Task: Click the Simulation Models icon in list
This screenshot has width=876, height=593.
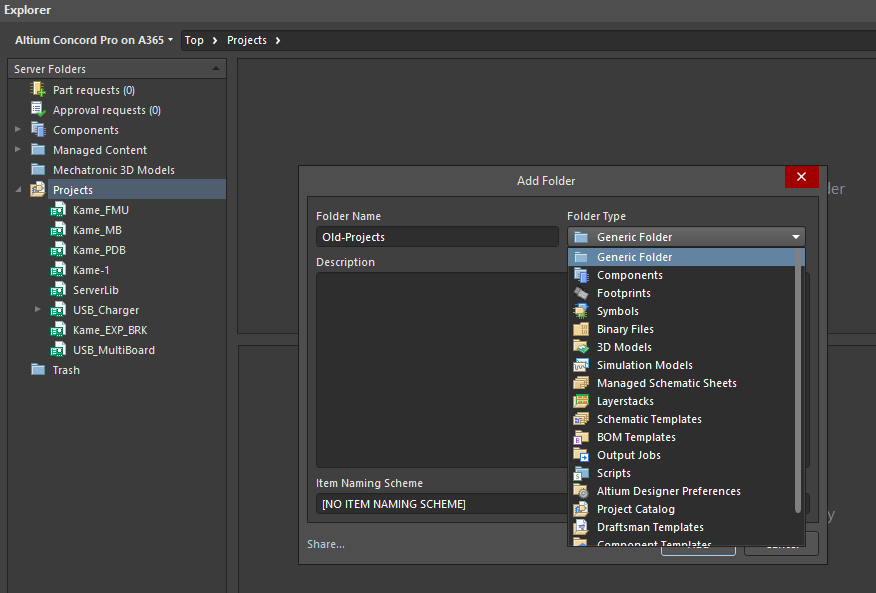Action: (581, 365)
